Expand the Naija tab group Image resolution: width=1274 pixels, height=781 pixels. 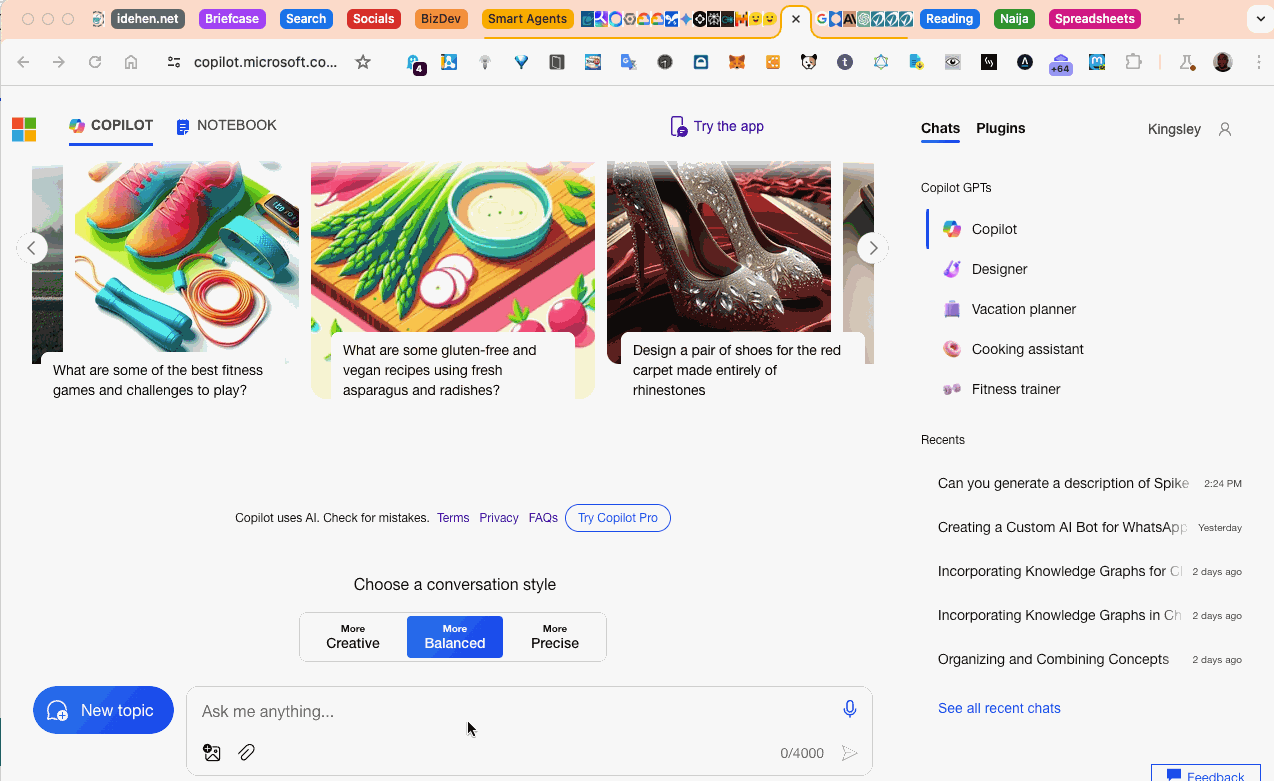[1015, 19]
